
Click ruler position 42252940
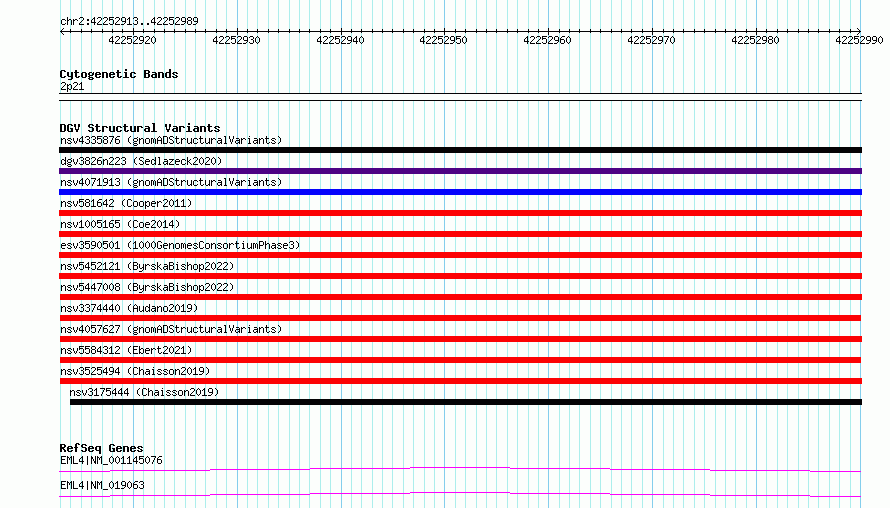point(340,40)
